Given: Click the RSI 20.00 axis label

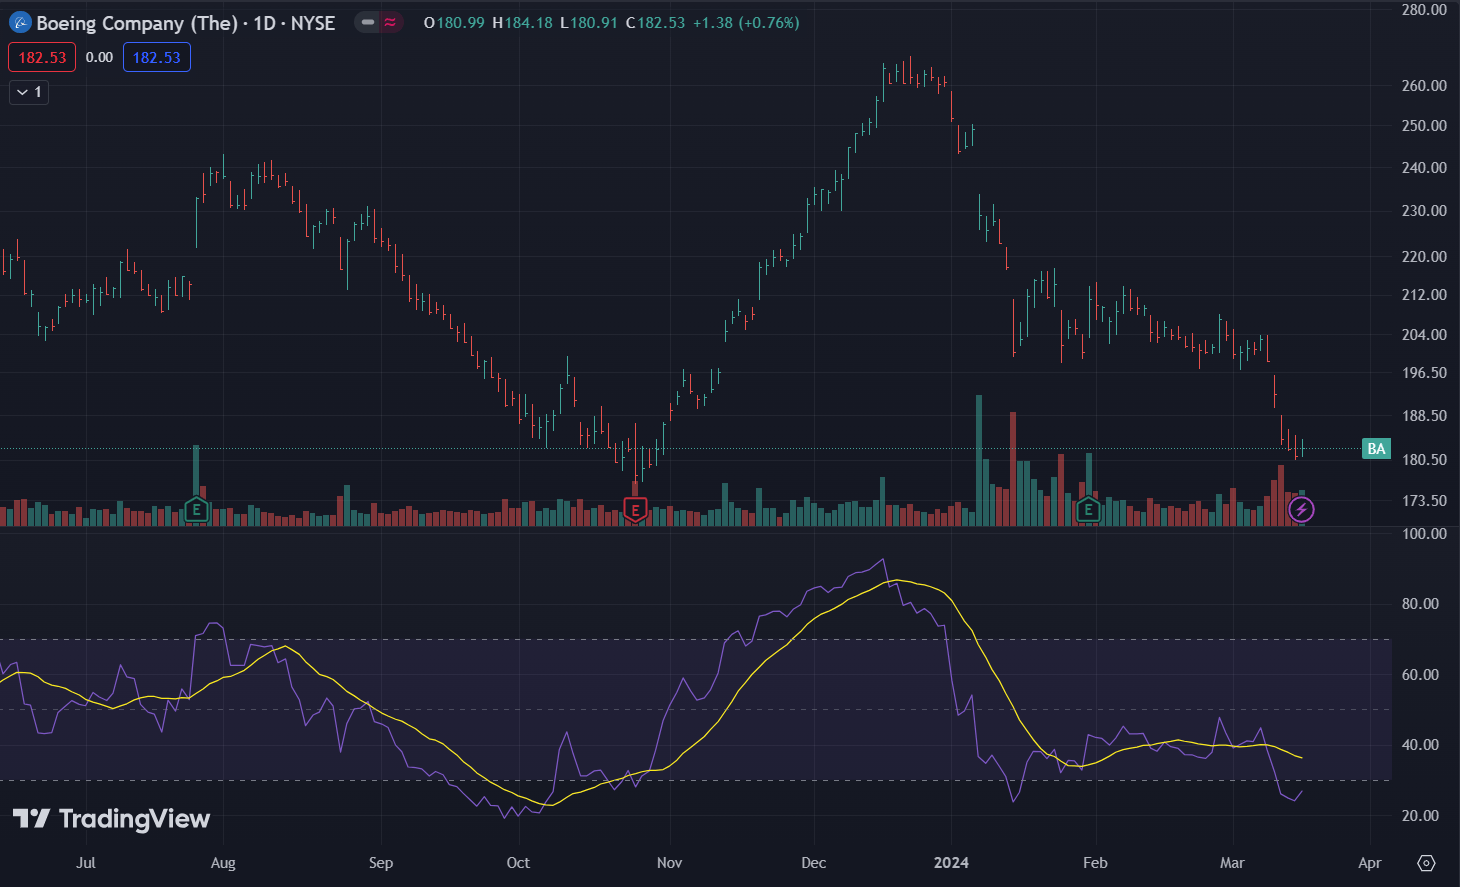Looking at the screenshot, I should pos(1420,816).
